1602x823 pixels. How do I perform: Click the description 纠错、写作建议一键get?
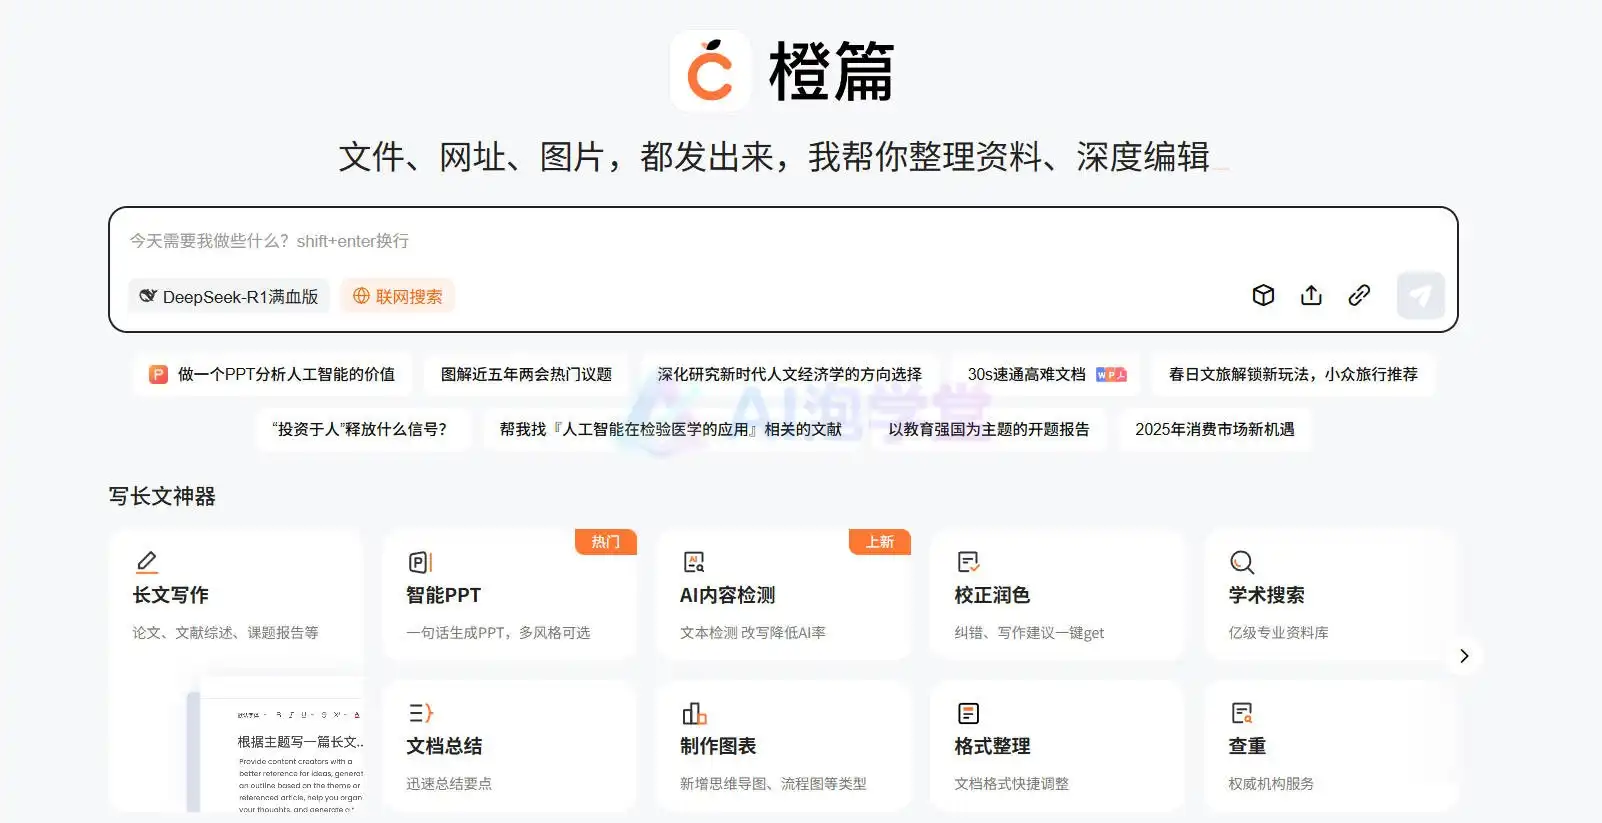pyautogui.click(x=1029, y=633)
